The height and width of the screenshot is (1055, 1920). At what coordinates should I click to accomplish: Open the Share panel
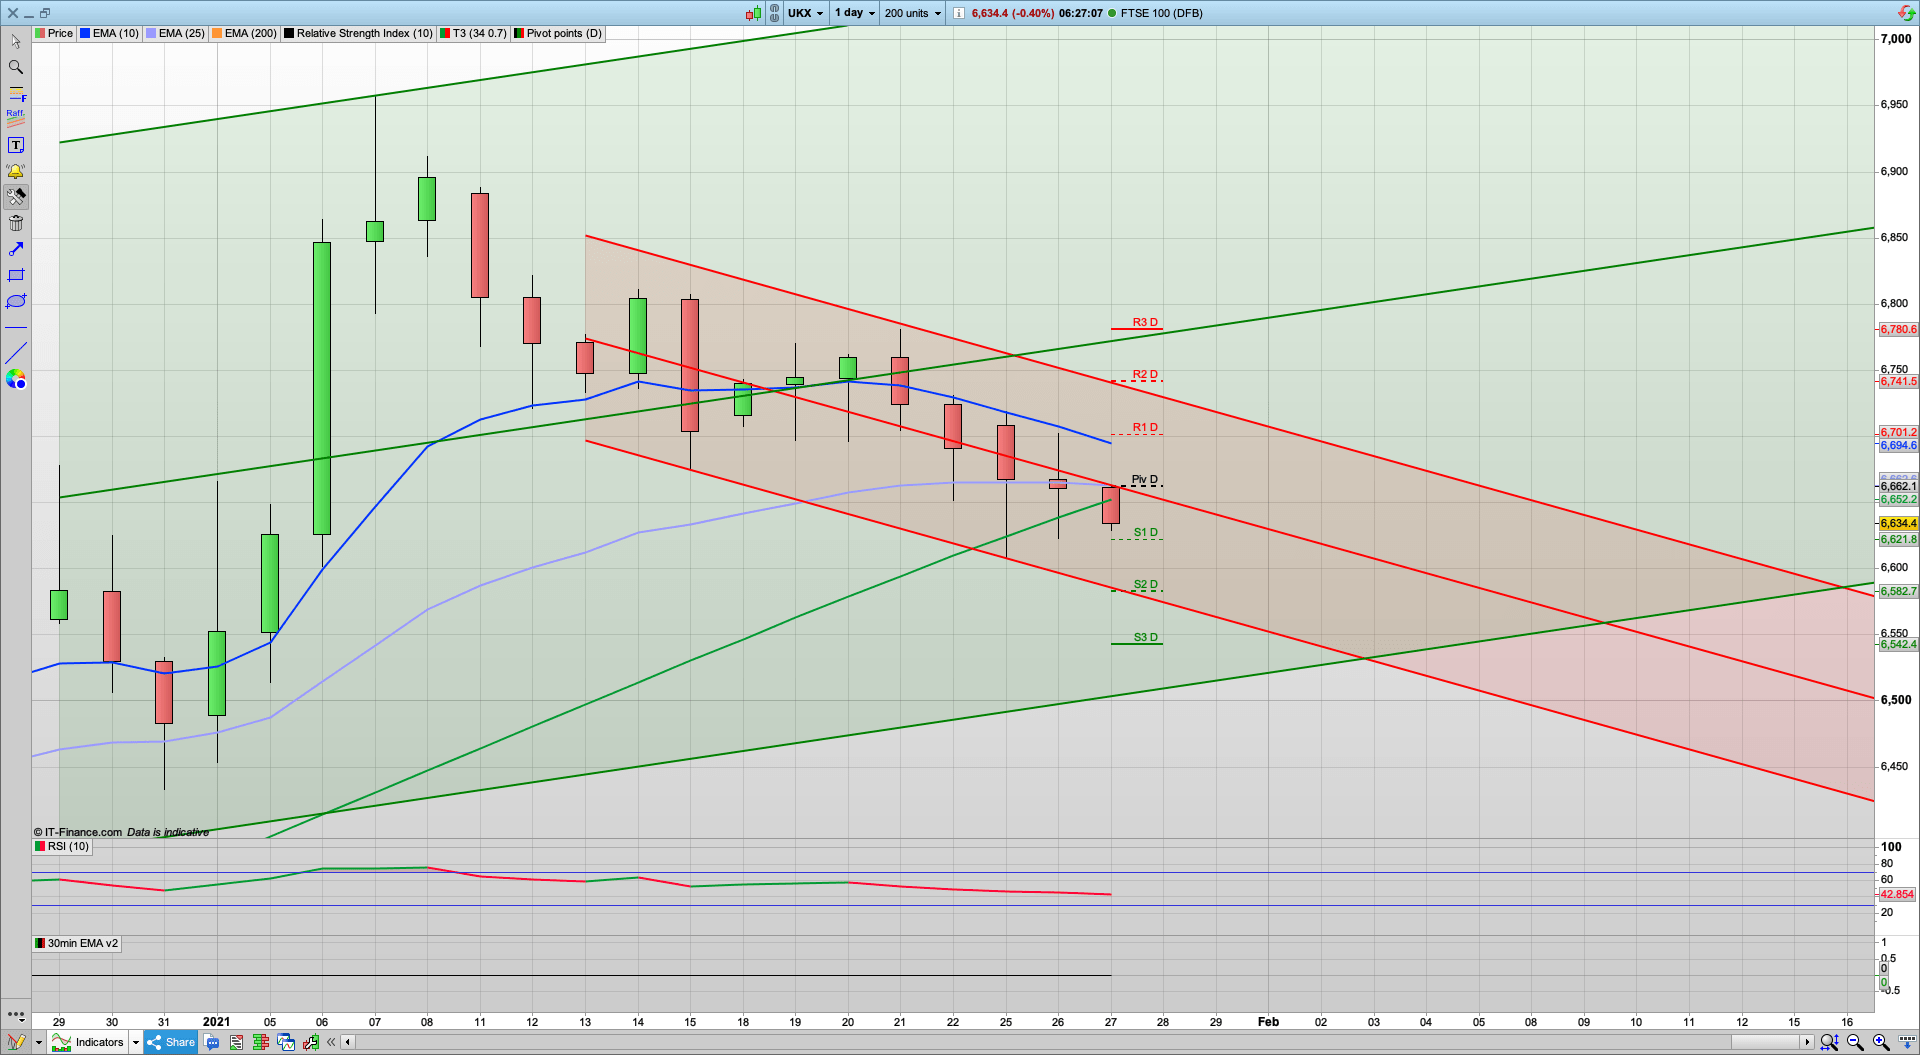(170, 1042)
